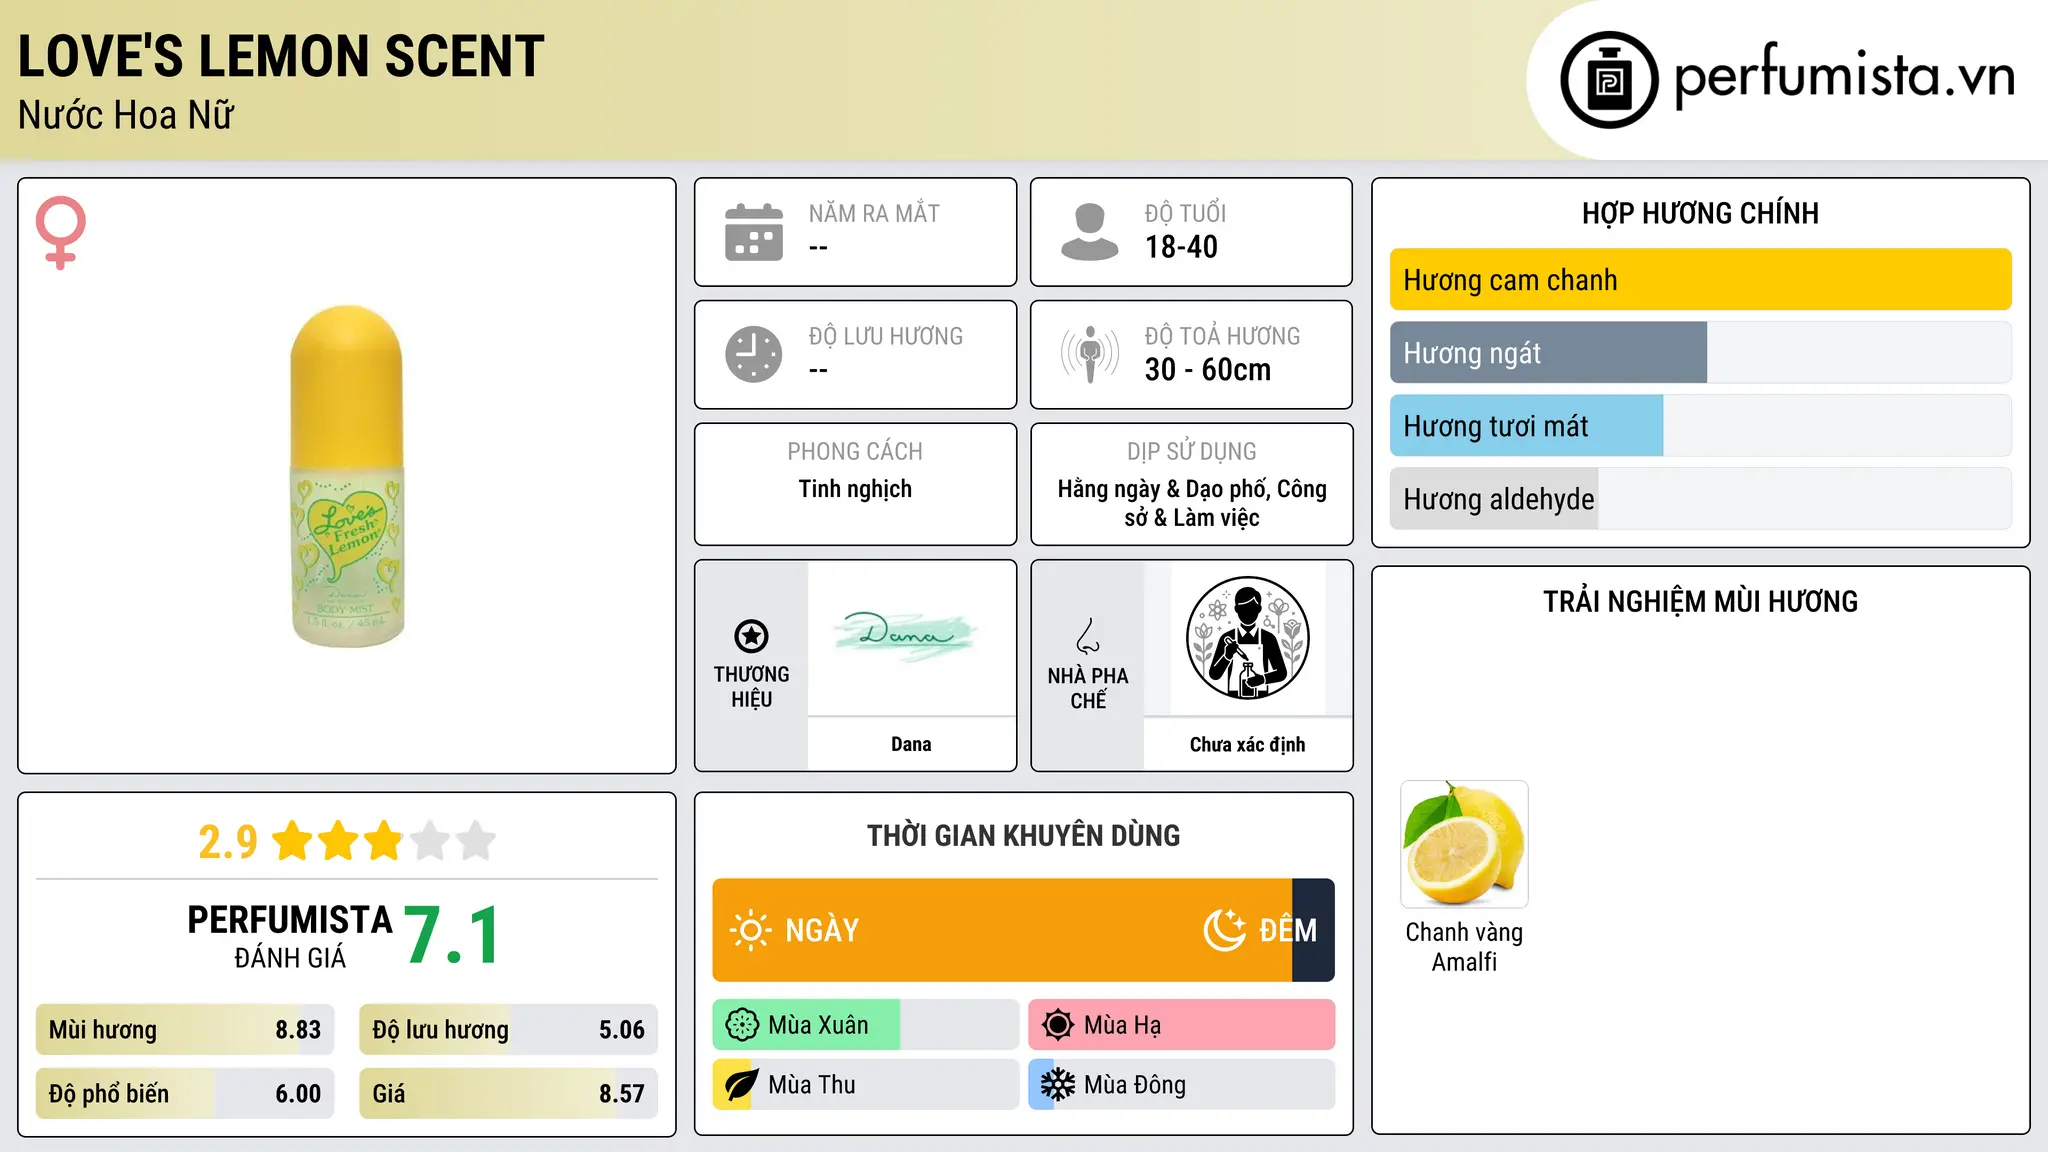Select the Hương aldehyde accord bar
2048x1152 pixels.
(1700, 499)
